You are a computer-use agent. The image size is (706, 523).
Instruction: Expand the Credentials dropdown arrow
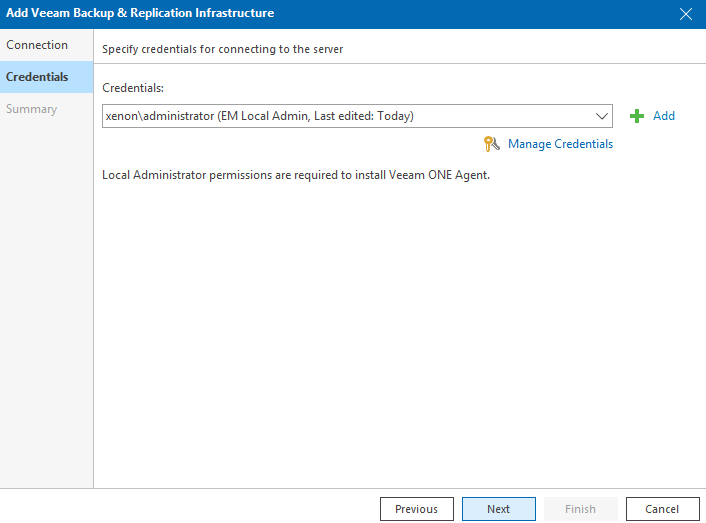point(602,116)
